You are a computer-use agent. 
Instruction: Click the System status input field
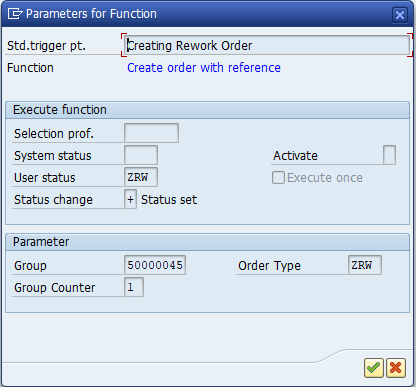point(141,155)
